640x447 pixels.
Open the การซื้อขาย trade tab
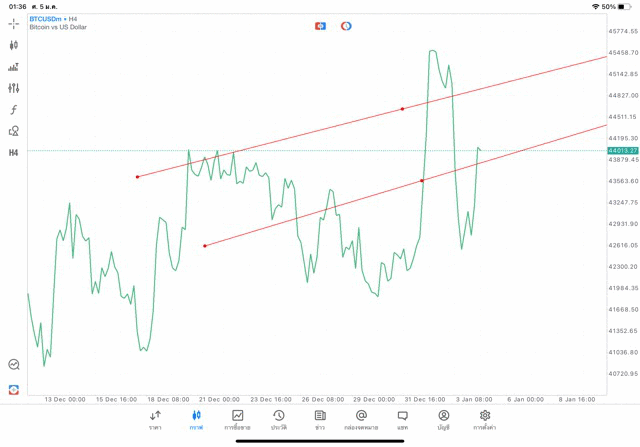coord(237,419)
